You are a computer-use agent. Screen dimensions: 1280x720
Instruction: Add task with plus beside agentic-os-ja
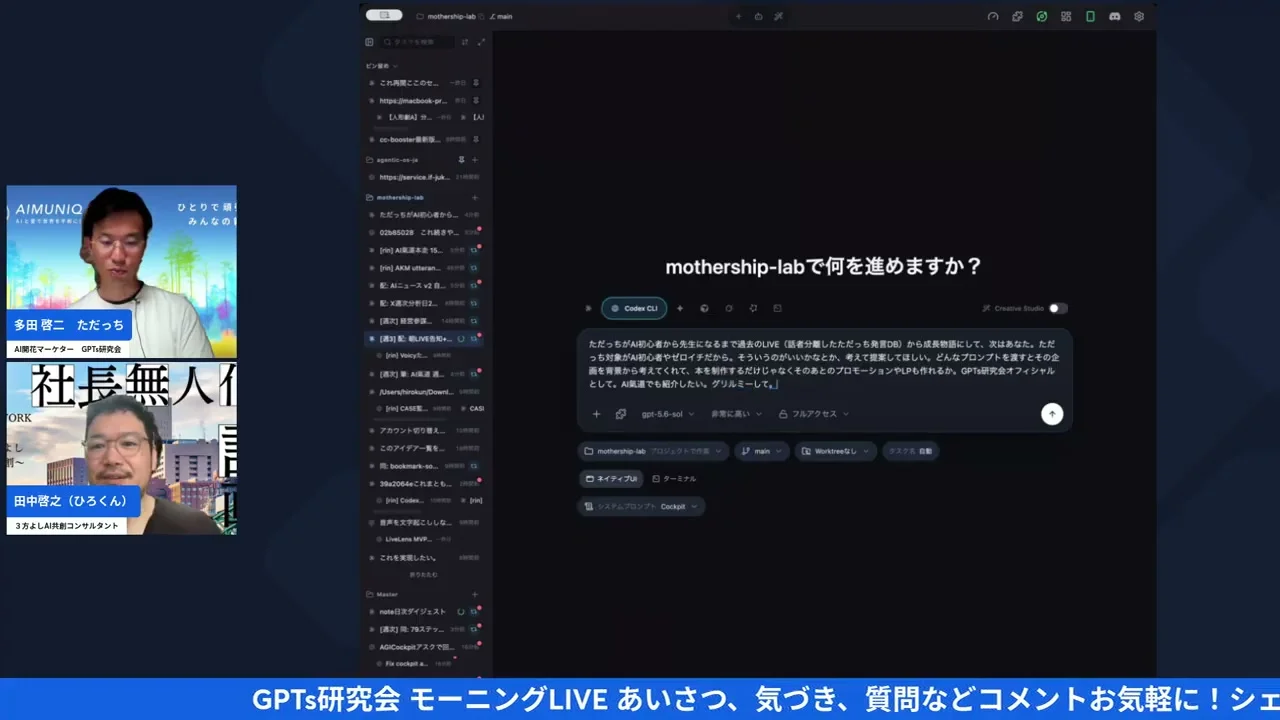tap(475, 160)
